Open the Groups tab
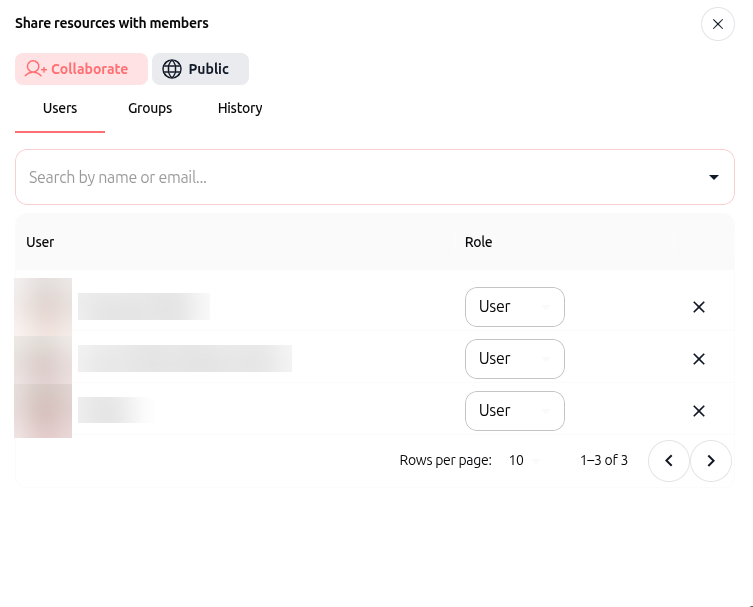This screenshot has width=753, height=607. point(150,109)
